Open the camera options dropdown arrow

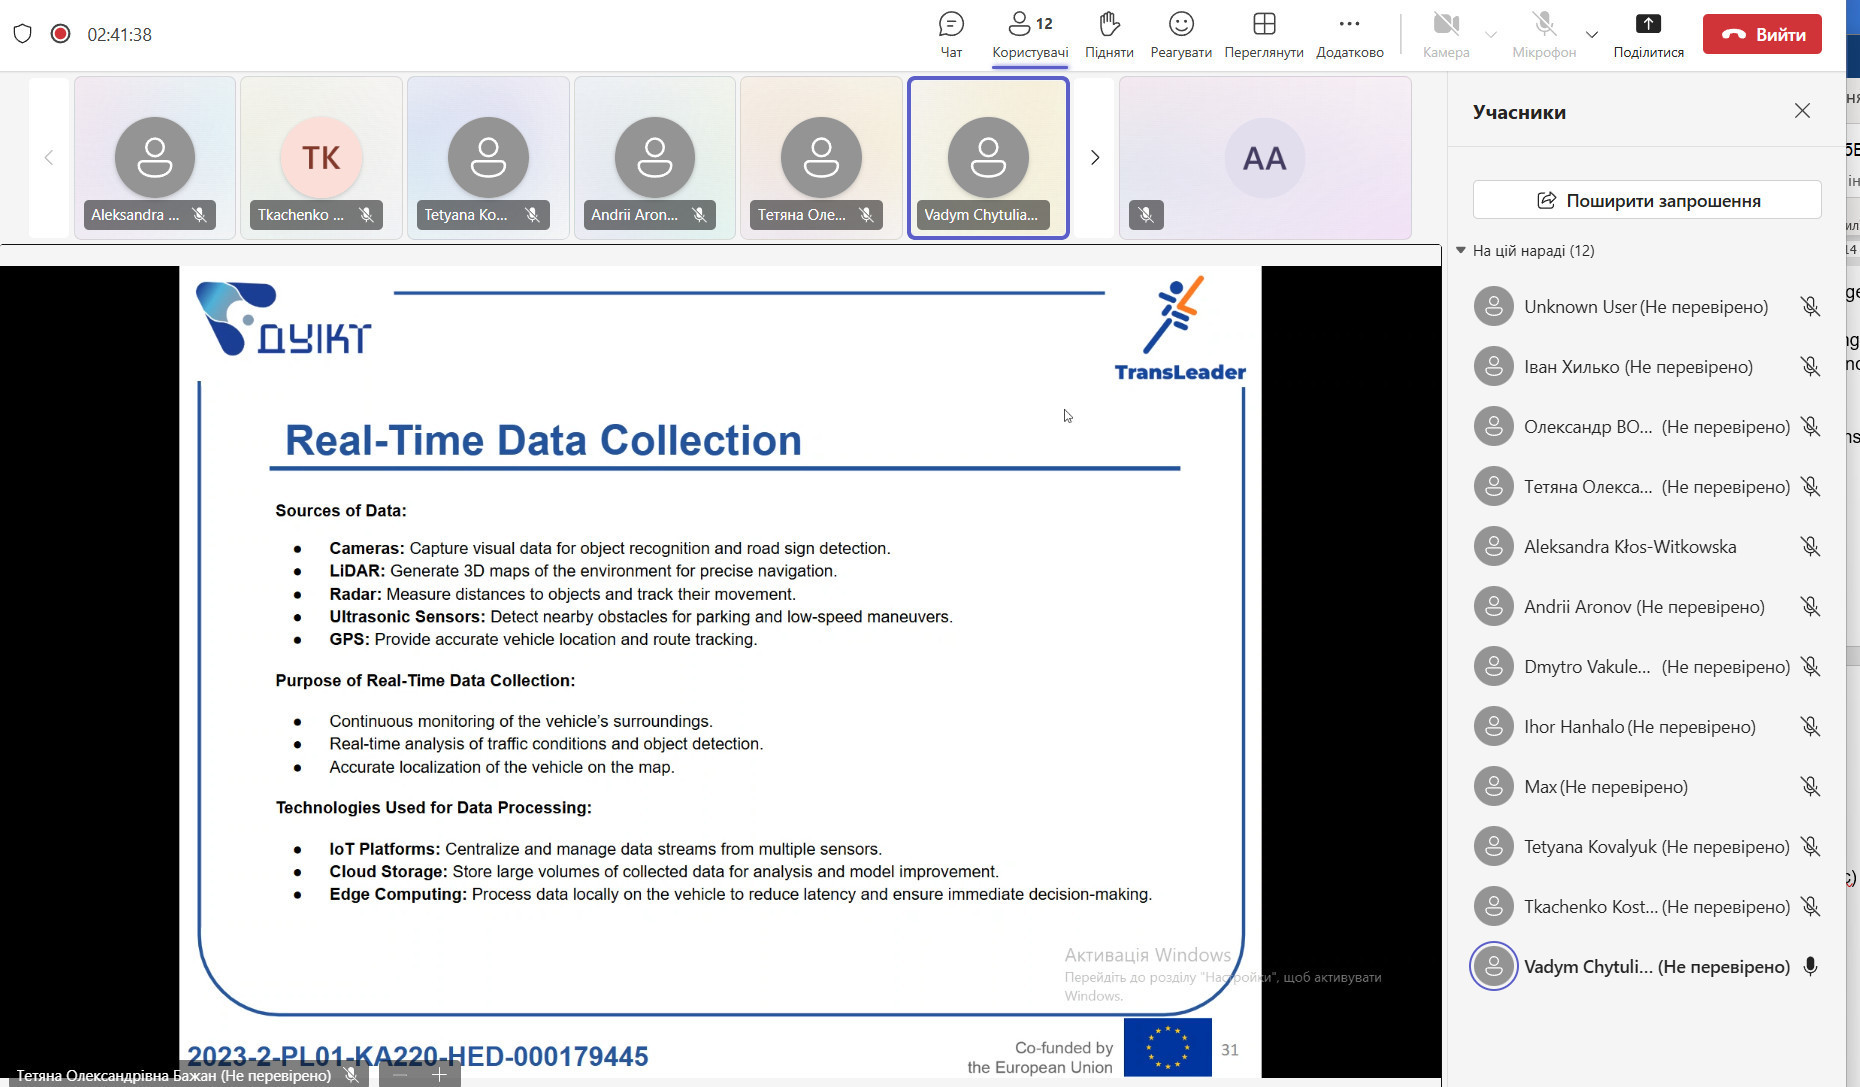click(1491, 34)
